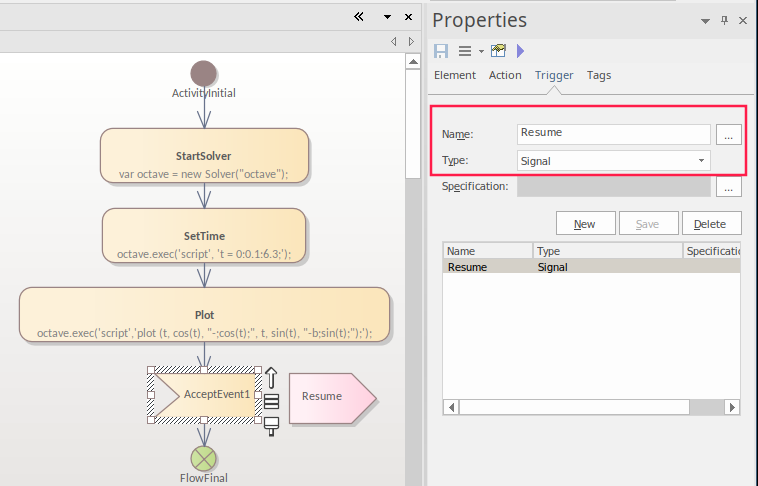
Task: Click the Name field containing Resume
Action: [x=613, y=133]
